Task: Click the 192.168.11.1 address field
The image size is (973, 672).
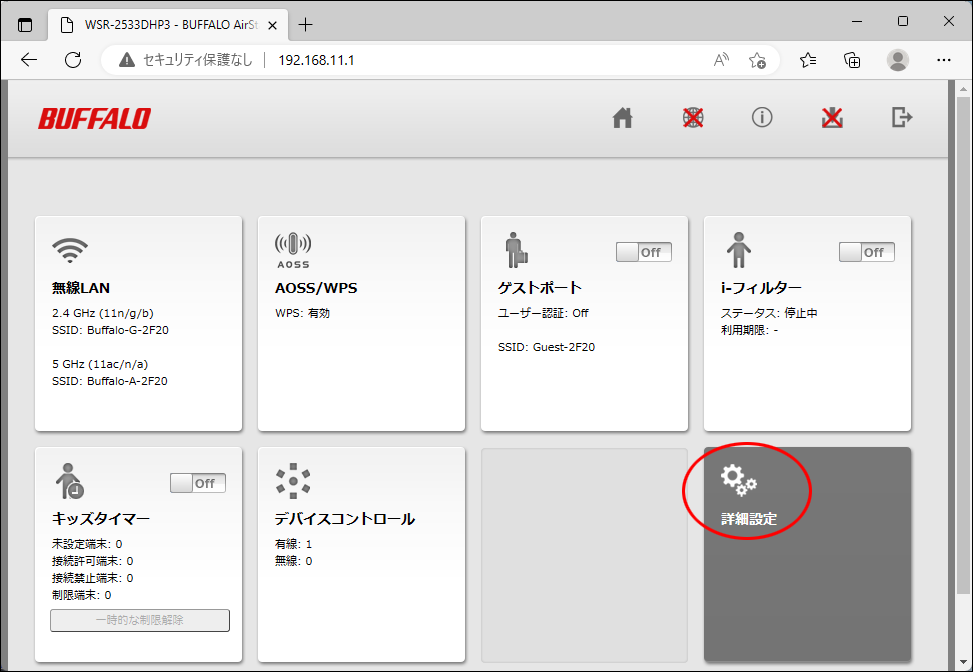Action: (316, 60)
